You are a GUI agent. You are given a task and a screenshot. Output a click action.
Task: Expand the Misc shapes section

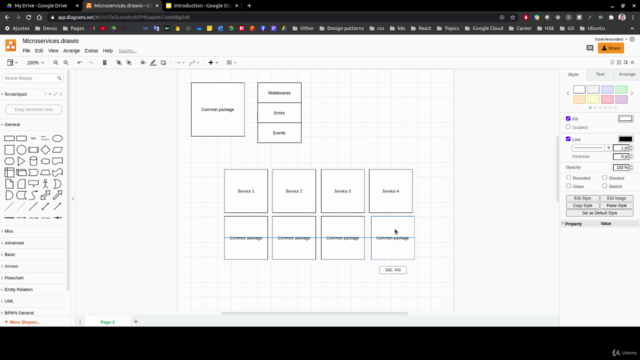9,231
